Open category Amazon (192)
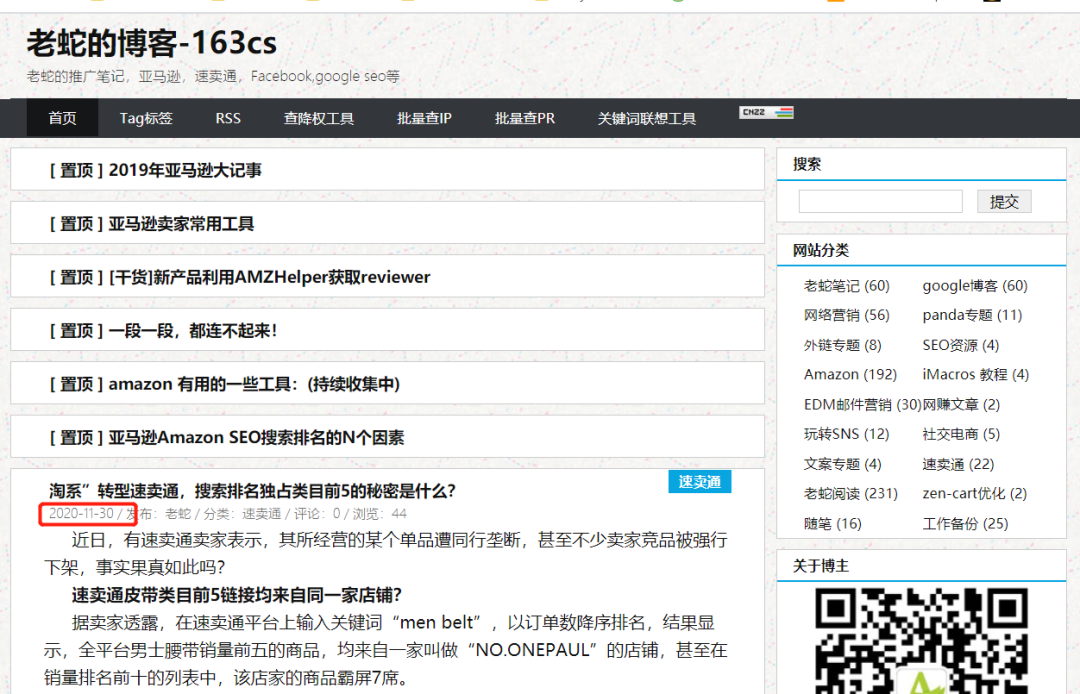The image size is (1080, 694). [850, 375]
